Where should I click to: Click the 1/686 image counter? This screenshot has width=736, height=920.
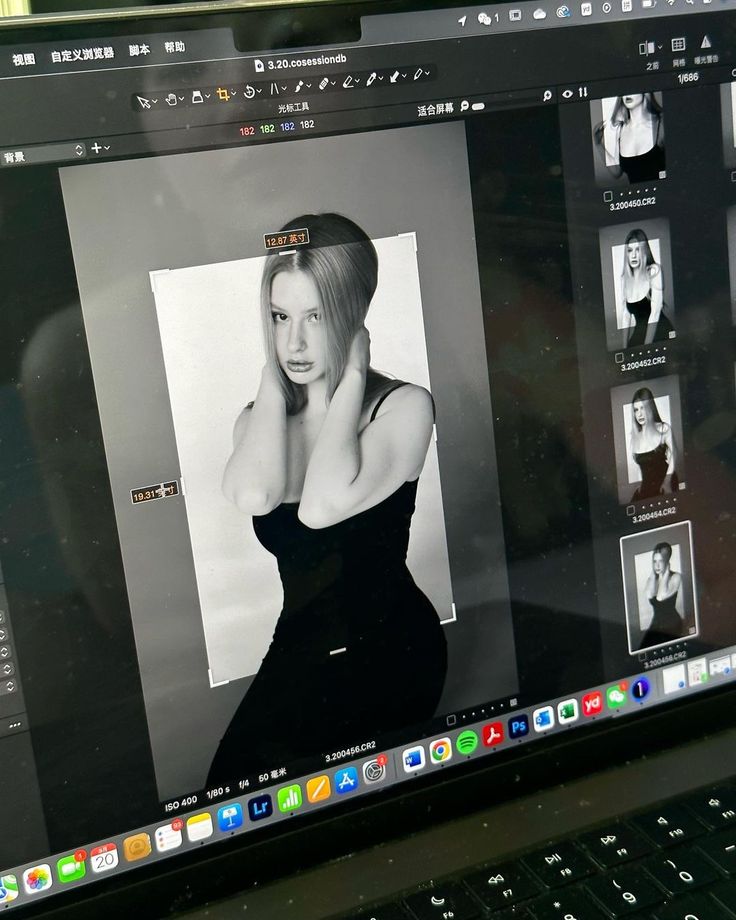click(x=688, y=77)
